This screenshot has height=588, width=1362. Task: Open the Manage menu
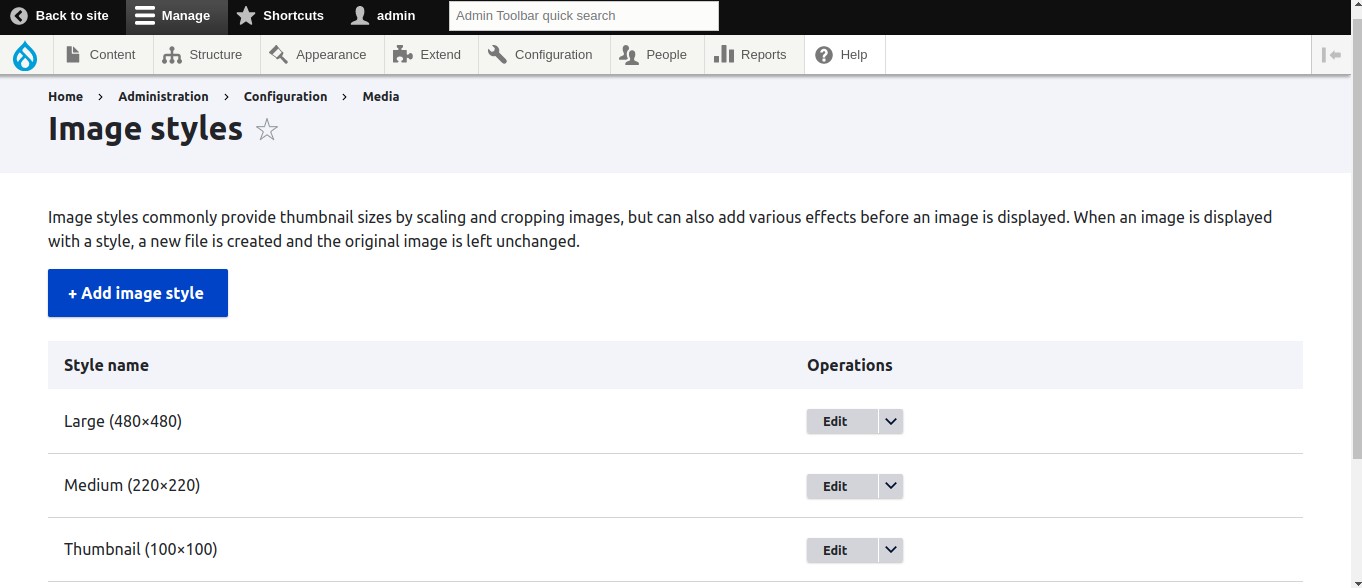coord(176,15)
